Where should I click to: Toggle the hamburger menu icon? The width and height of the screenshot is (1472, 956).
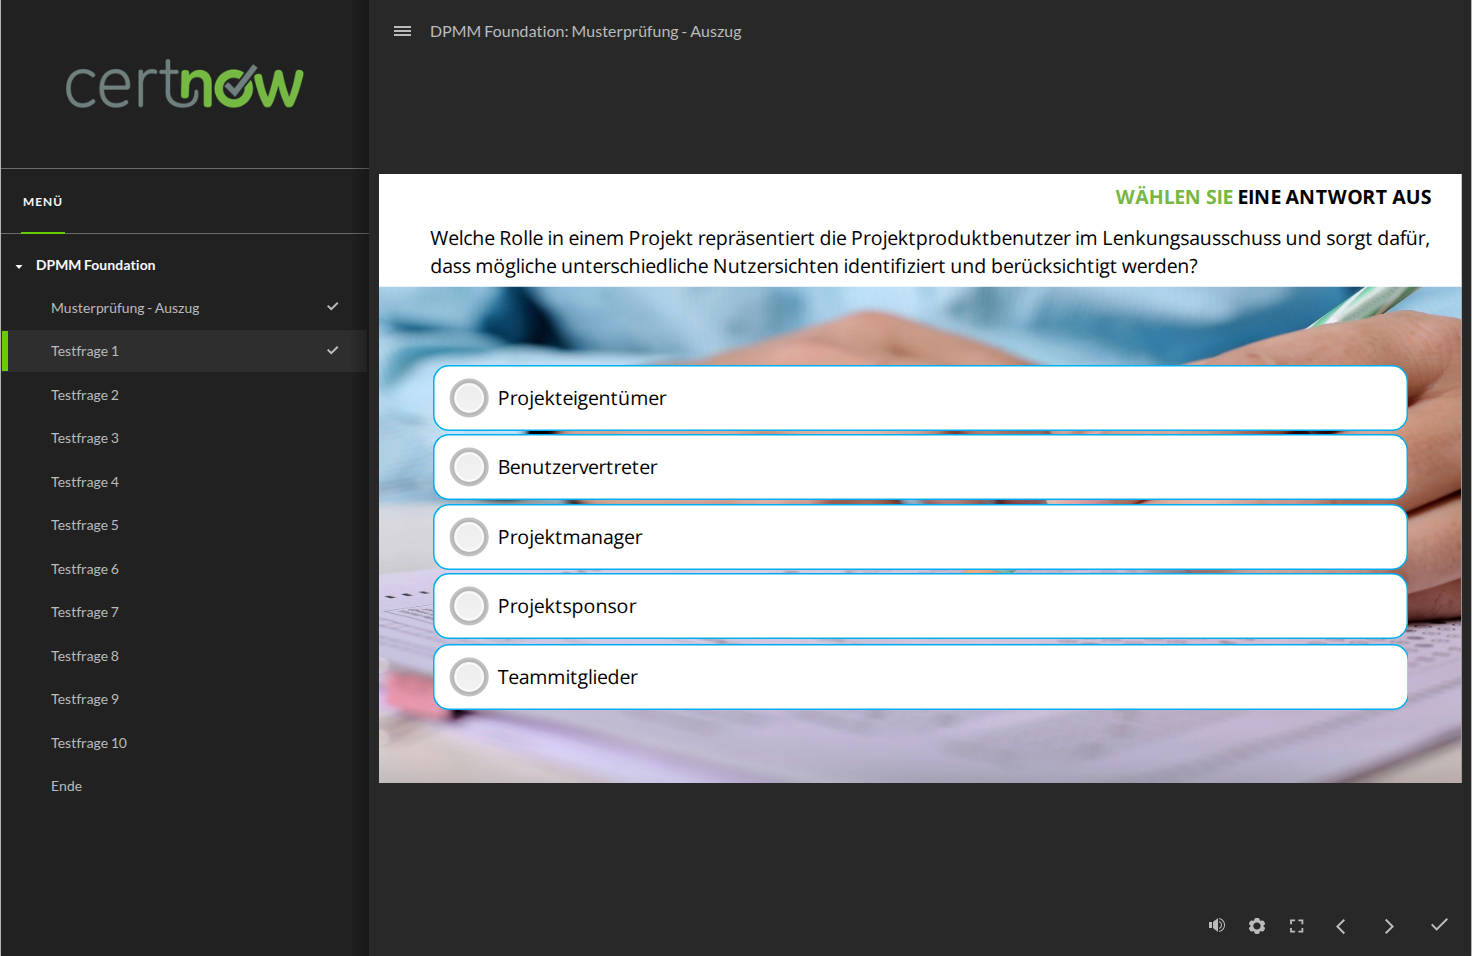[402, 32]
